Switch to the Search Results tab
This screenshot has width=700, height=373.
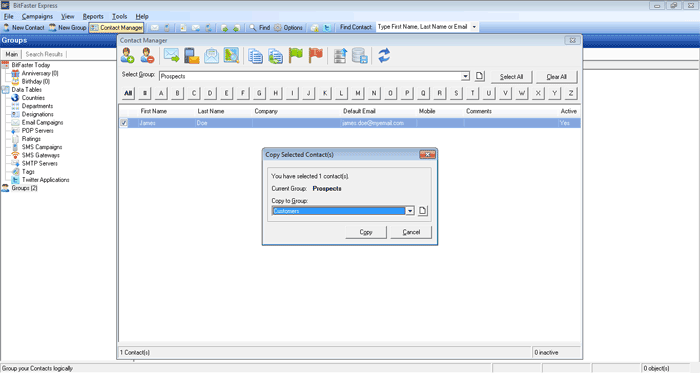coord(44,54)
